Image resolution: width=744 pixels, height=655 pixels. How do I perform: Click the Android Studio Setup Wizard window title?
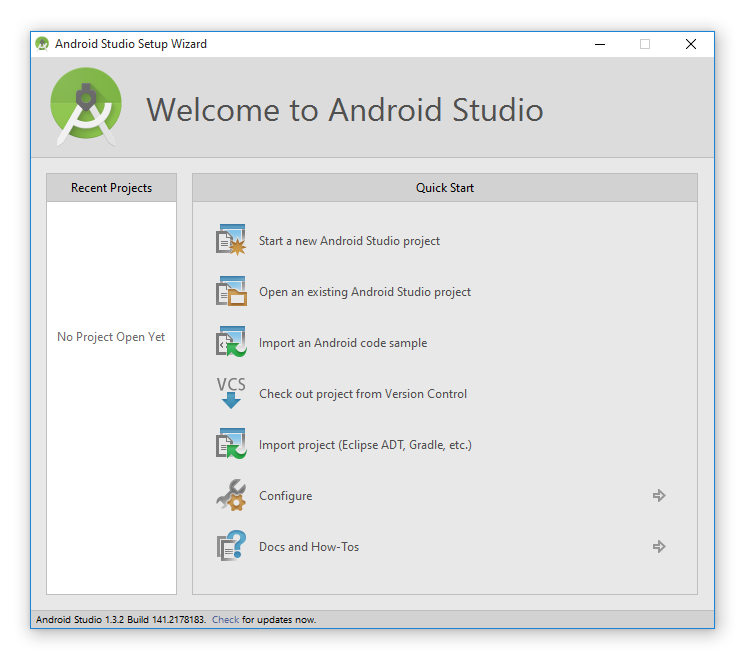coord(131,44)
